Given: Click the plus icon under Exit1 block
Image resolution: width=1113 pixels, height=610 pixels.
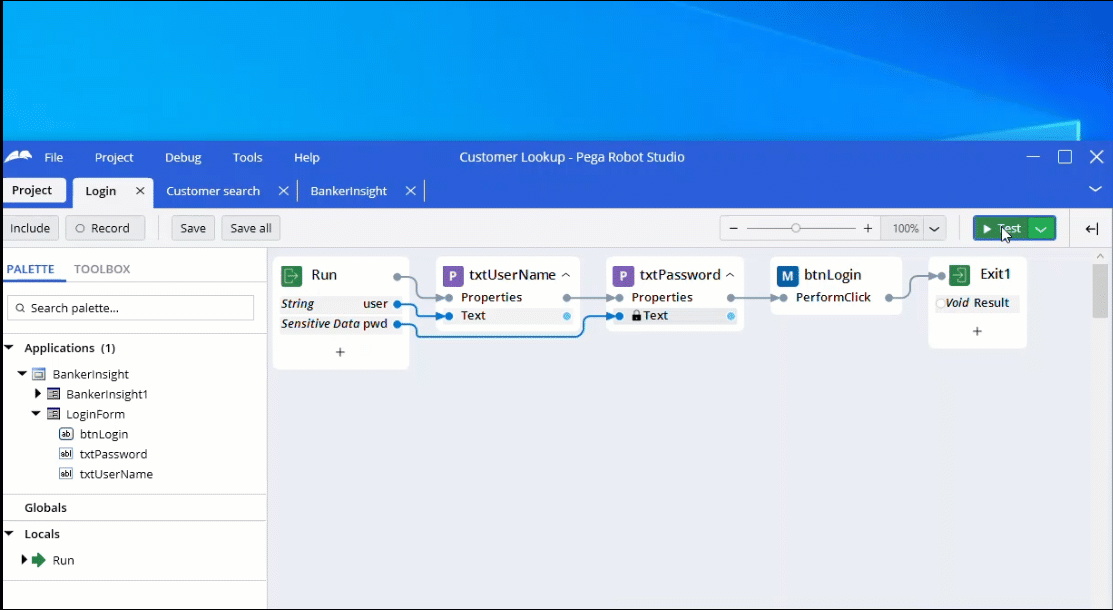Looking at the screenshot, I should (x=977, y=332).
